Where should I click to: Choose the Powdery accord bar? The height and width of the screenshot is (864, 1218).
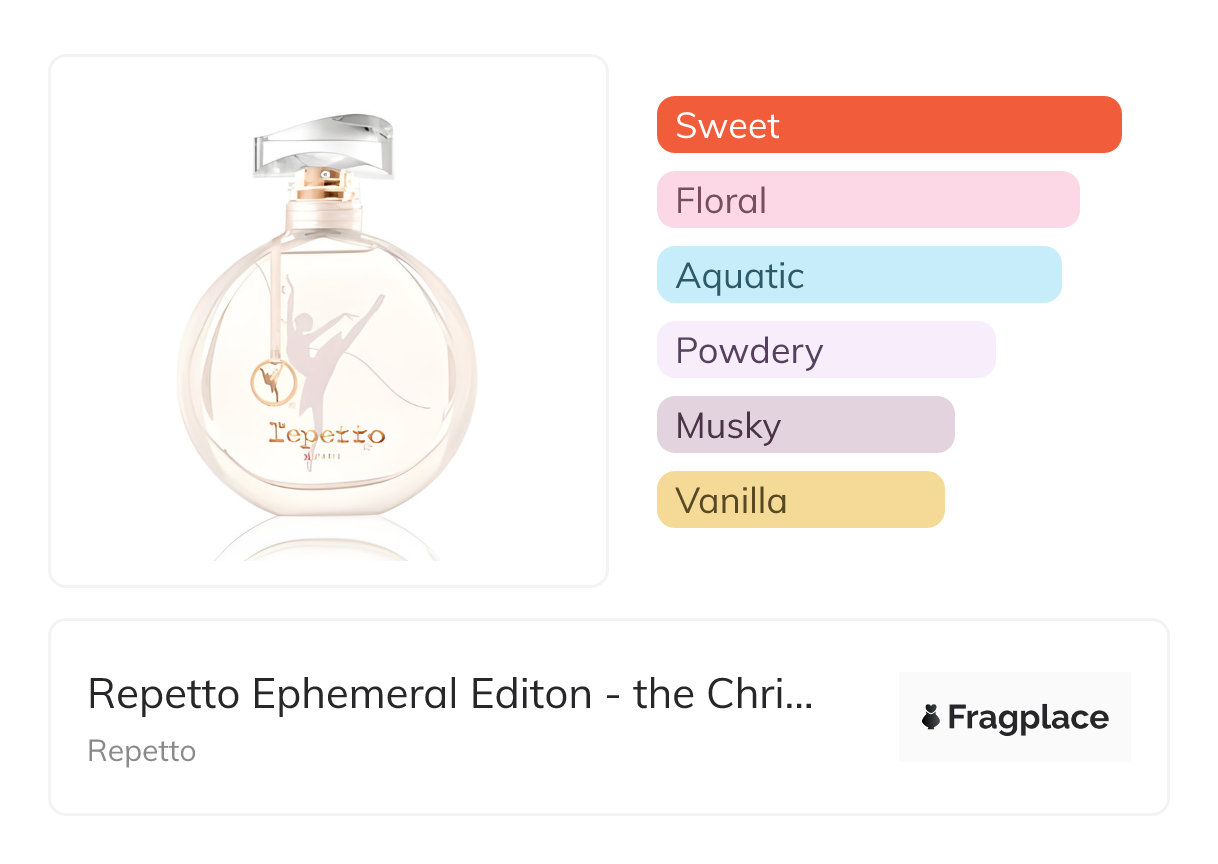click(x=826, y=350)
